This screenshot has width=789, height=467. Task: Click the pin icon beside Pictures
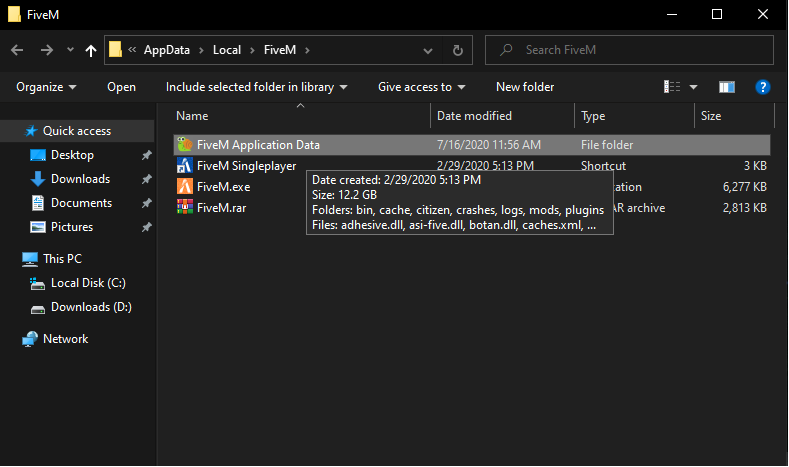pyautogui.click(x=146, y=227)
